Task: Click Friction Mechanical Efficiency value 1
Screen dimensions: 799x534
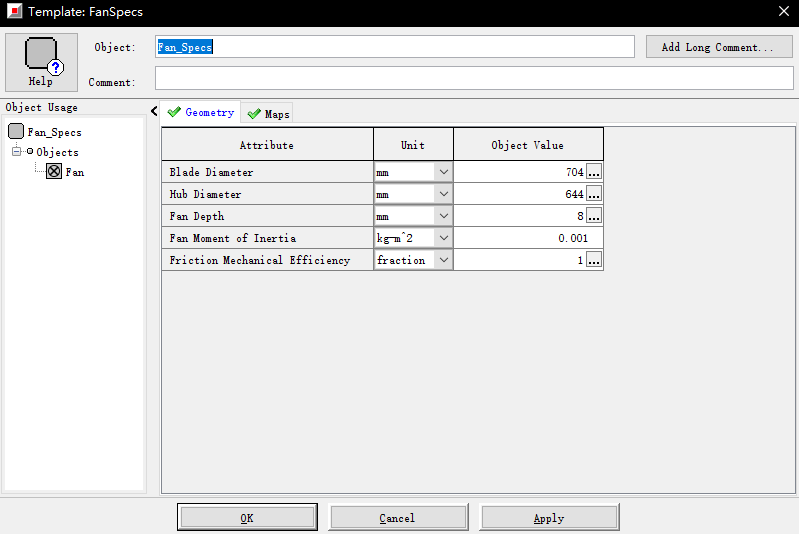Action: click(x=580, y=260)
